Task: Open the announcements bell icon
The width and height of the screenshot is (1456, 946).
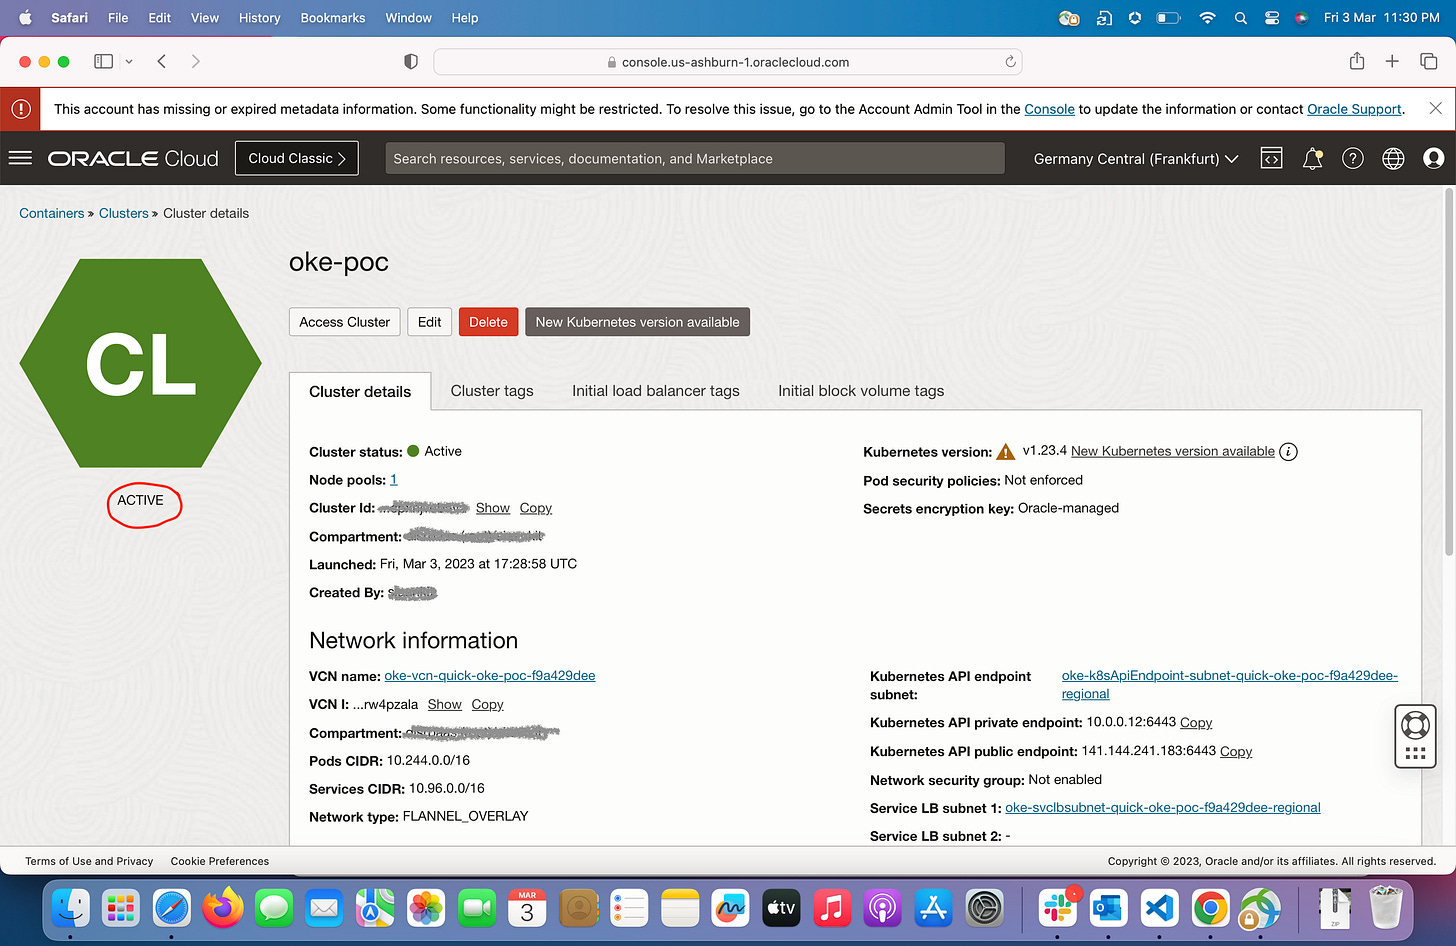Action: click(x=1312, y=158)
